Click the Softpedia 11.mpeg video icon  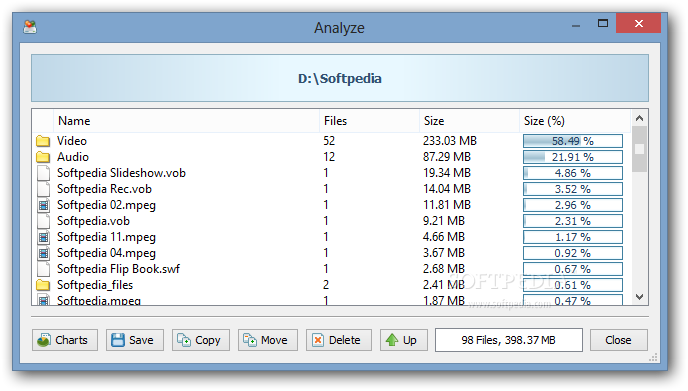[x=43, y=237]
